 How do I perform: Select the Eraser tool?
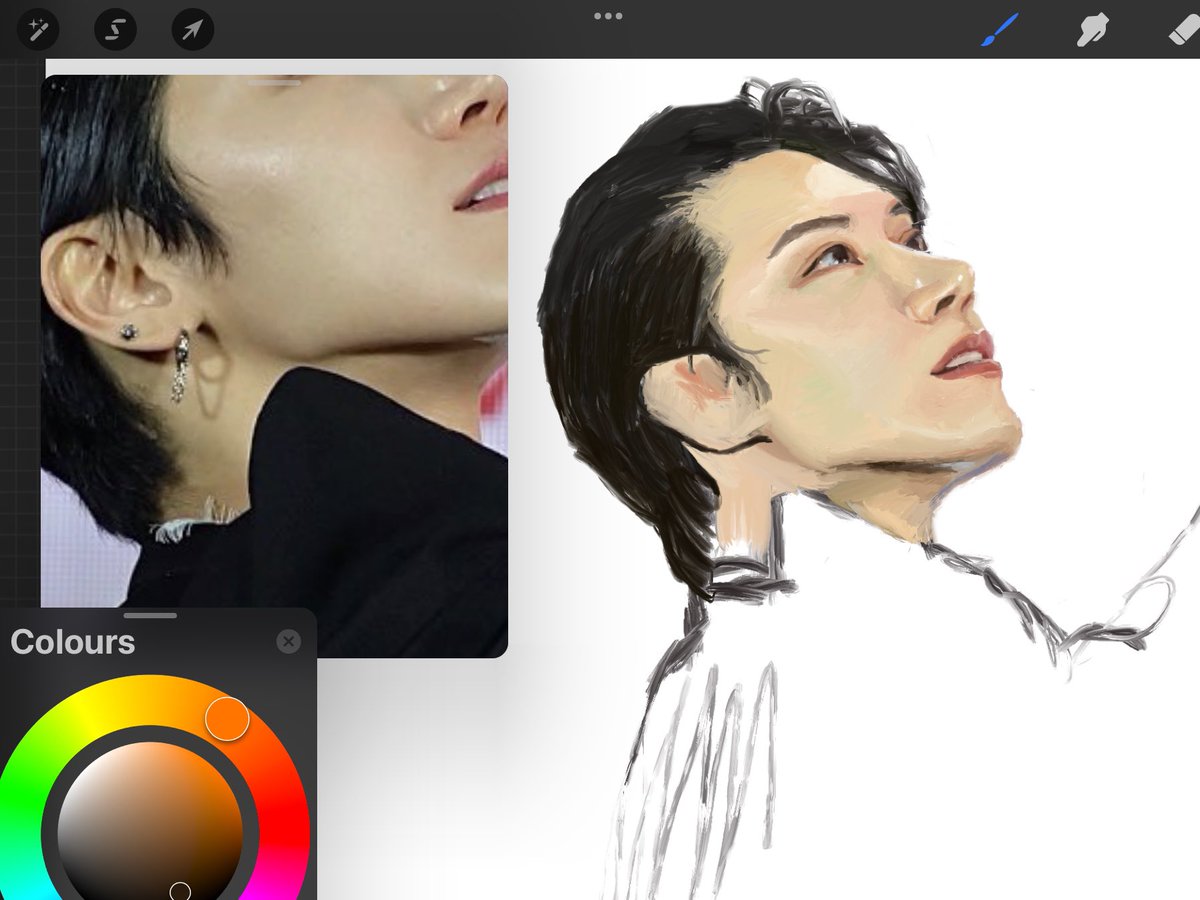(1183, 30)
